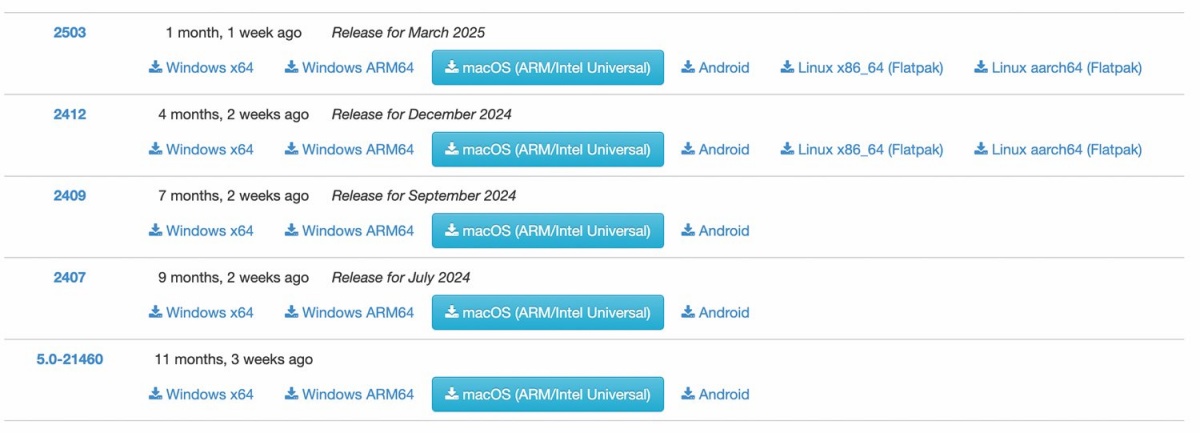Download Android build for release 2409
Screen dimensions: 1200x433
click(x=715, y=231)
